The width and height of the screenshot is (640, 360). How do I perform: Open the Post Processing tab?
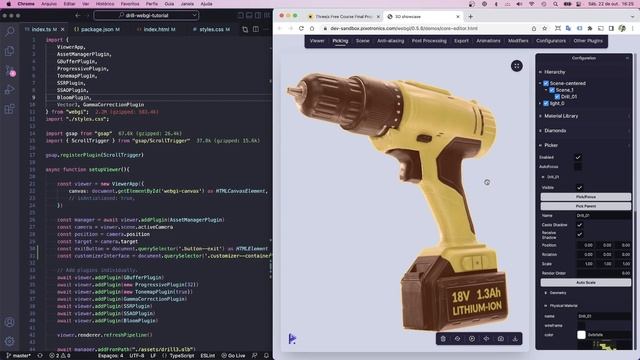pos(429,41)
